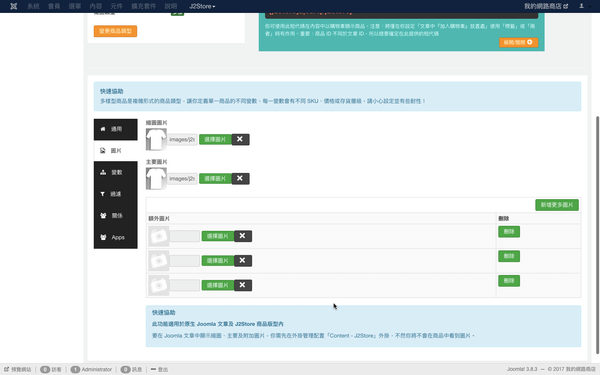Click the page vertical scrollbar

598,235
